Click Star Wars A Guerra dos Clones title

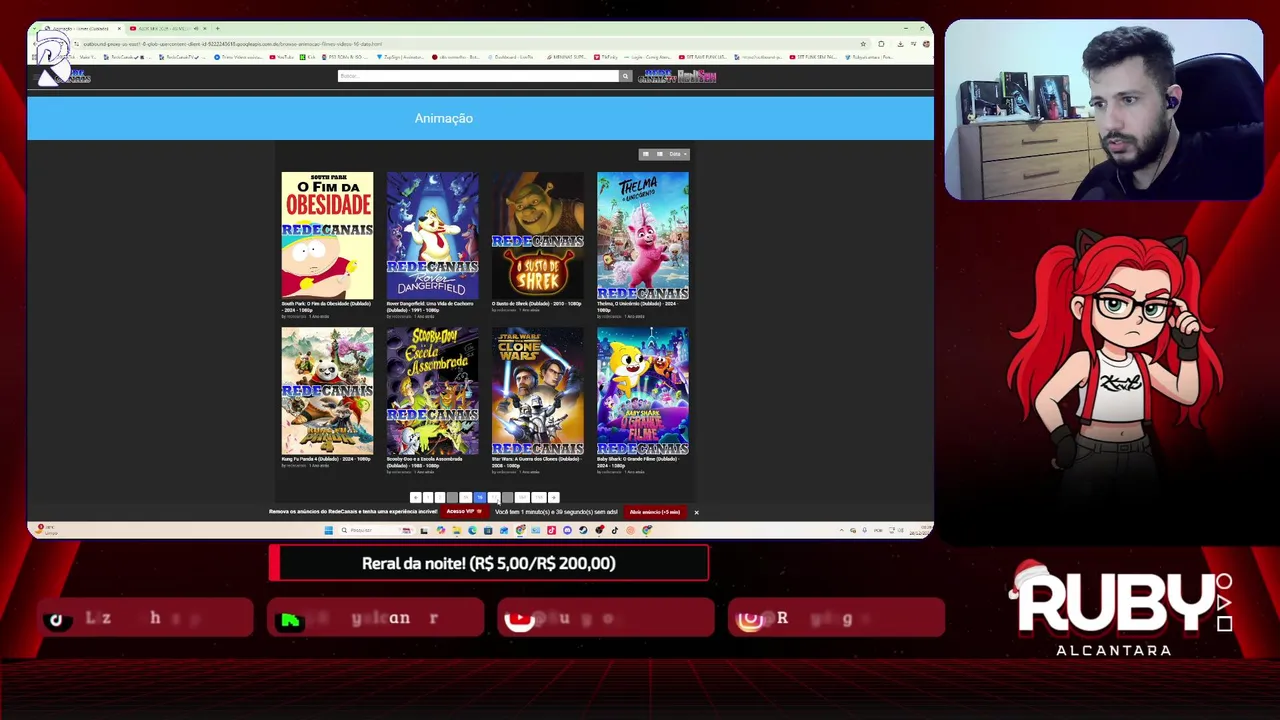536,462
